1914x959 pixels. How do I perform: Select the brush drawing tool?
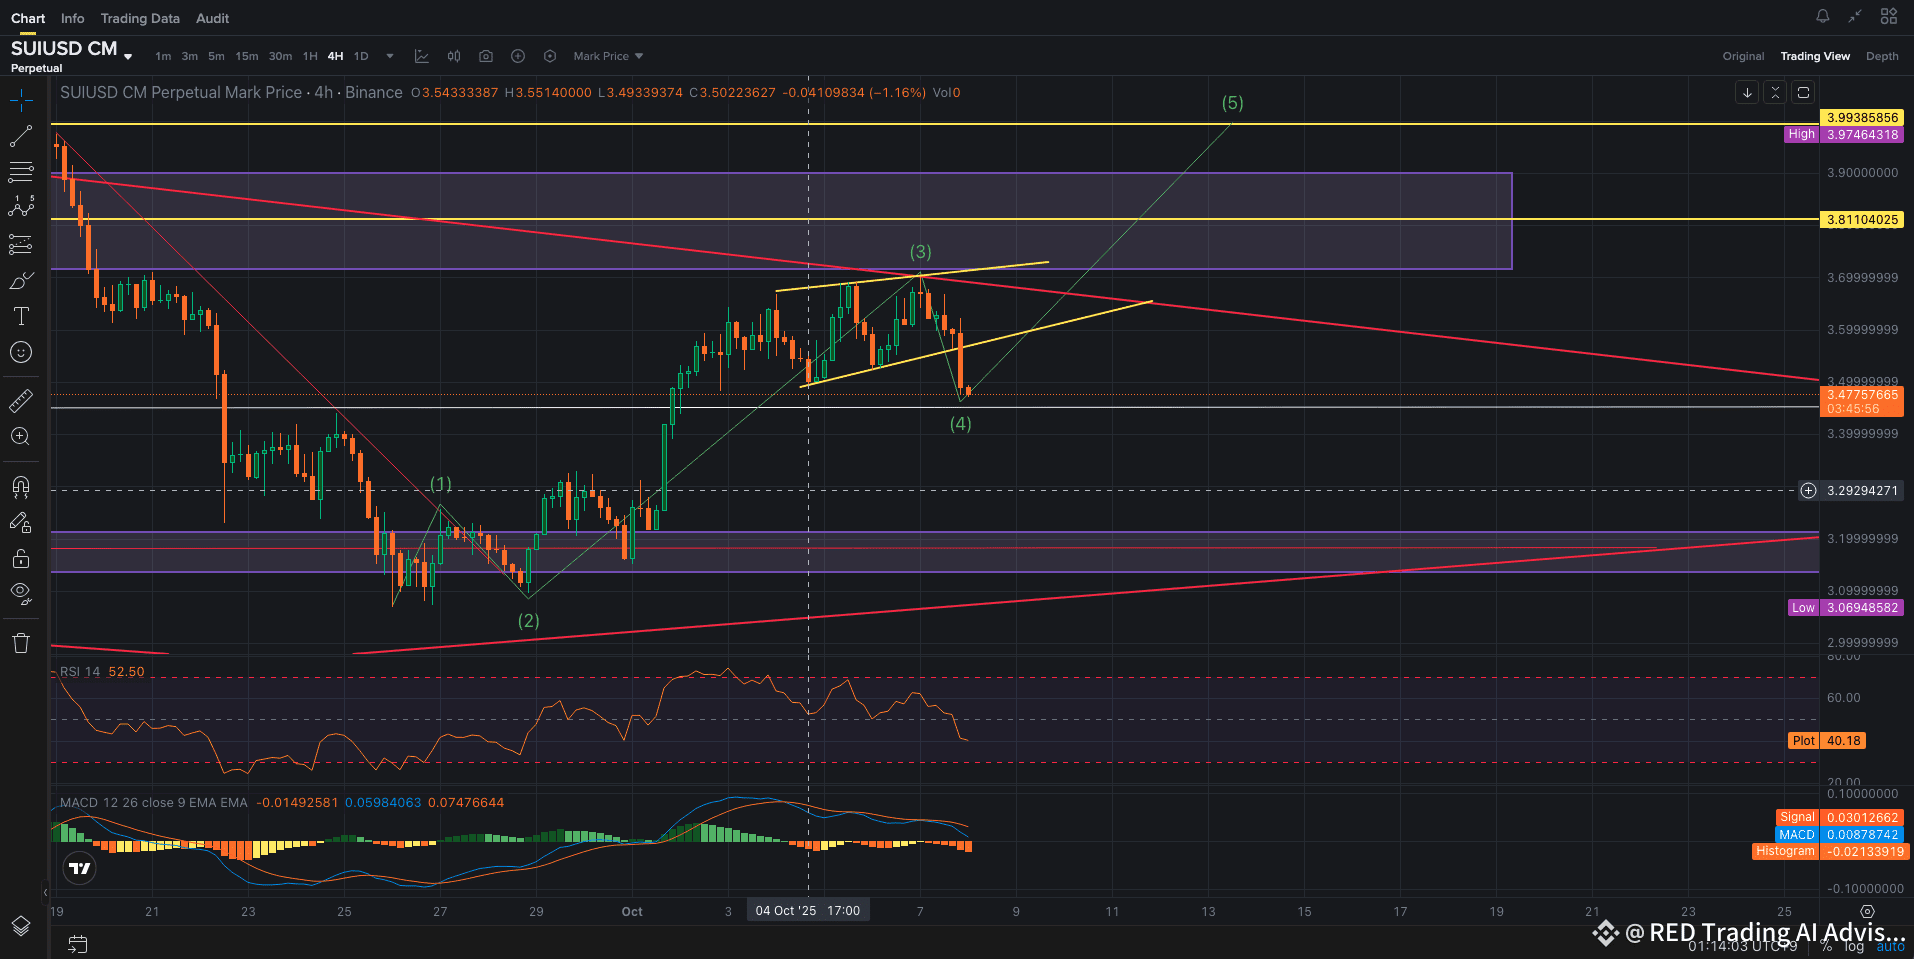coord(21,280)
